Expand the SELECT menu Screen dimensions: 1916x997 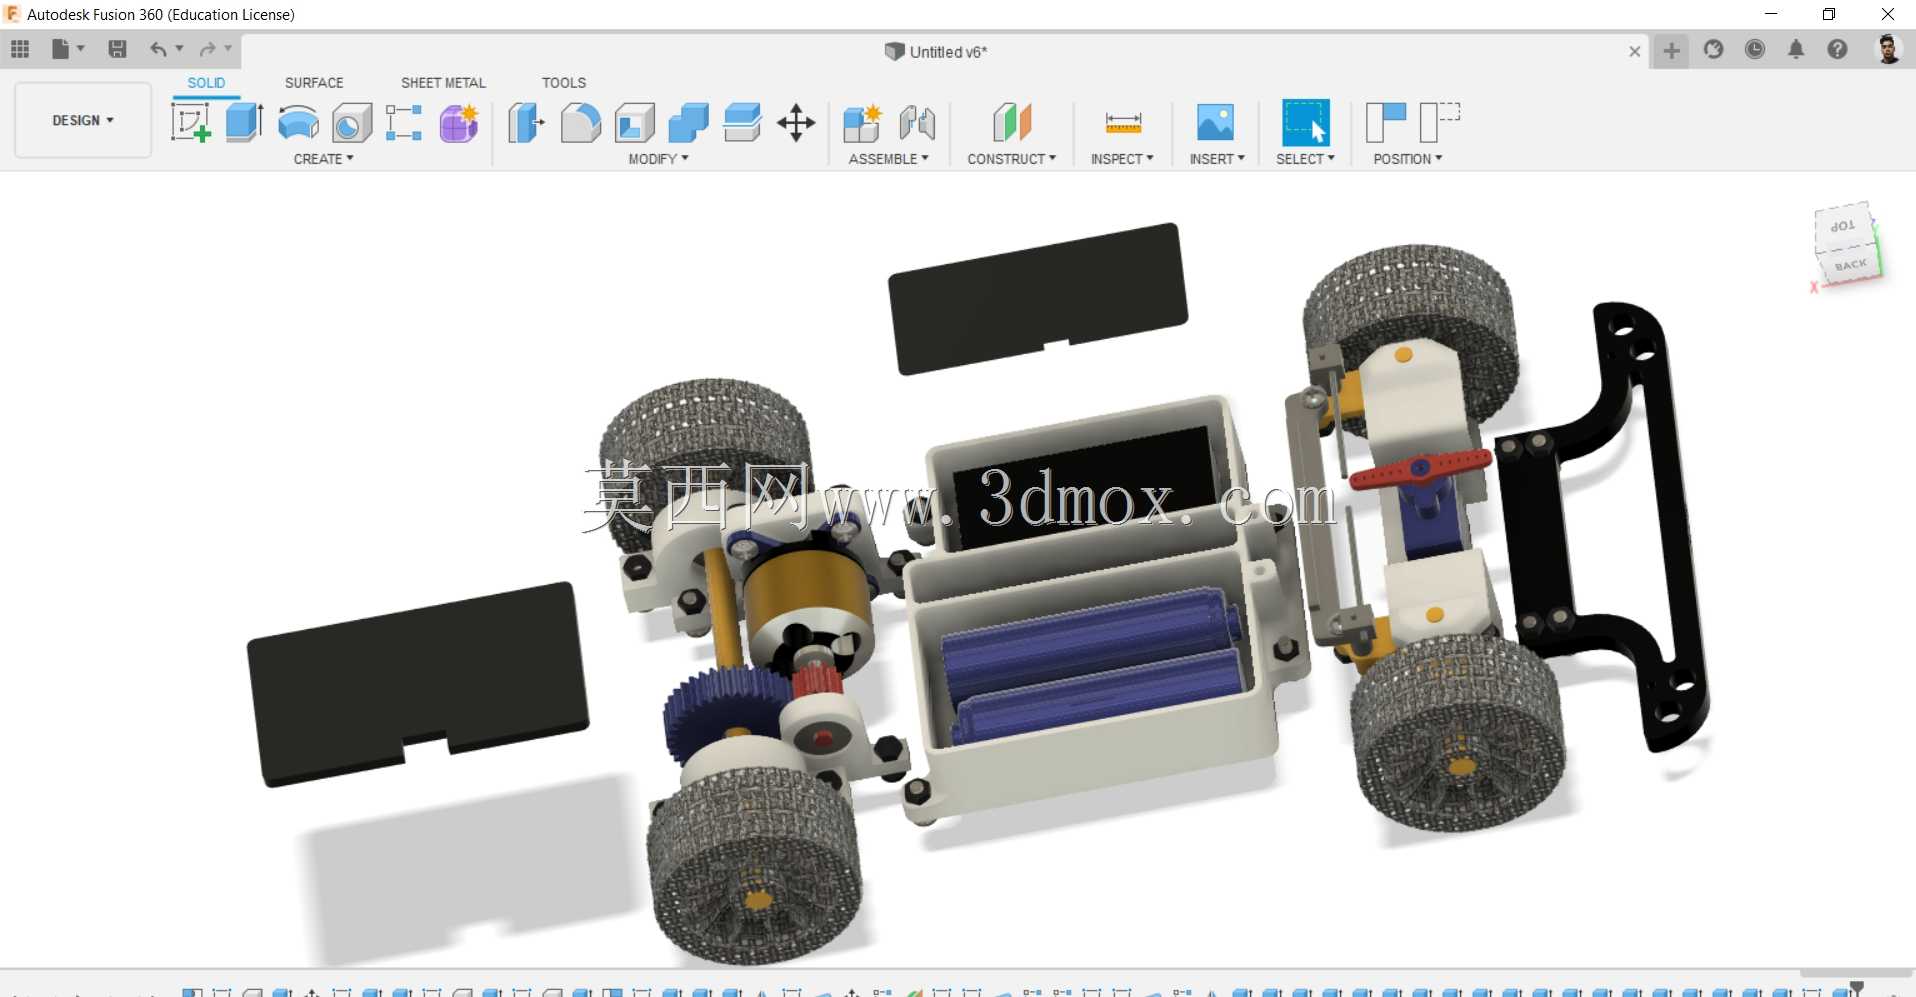(x=1305, y=159)
